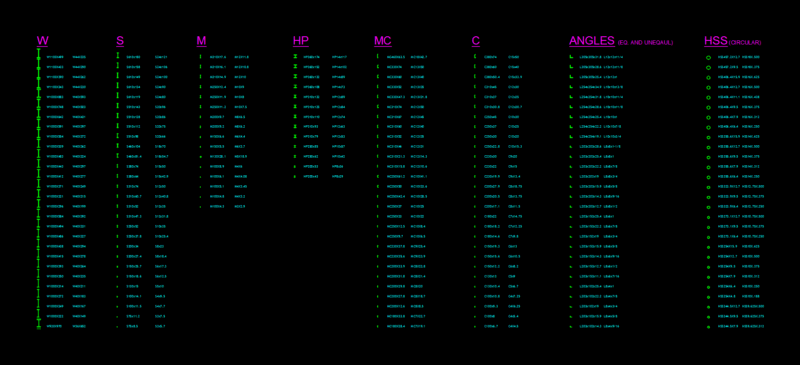Pick the bottommost circular HSS symbol
The image size is (800, 365).
pyautogui.click(x=708, y=327)
